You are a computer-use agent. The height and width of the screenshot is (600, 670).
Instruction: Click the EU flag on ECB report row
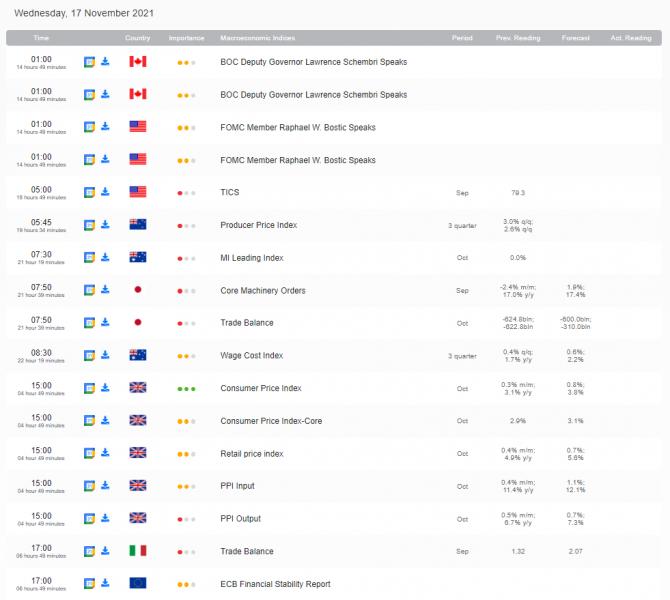[x=138, y=583]
